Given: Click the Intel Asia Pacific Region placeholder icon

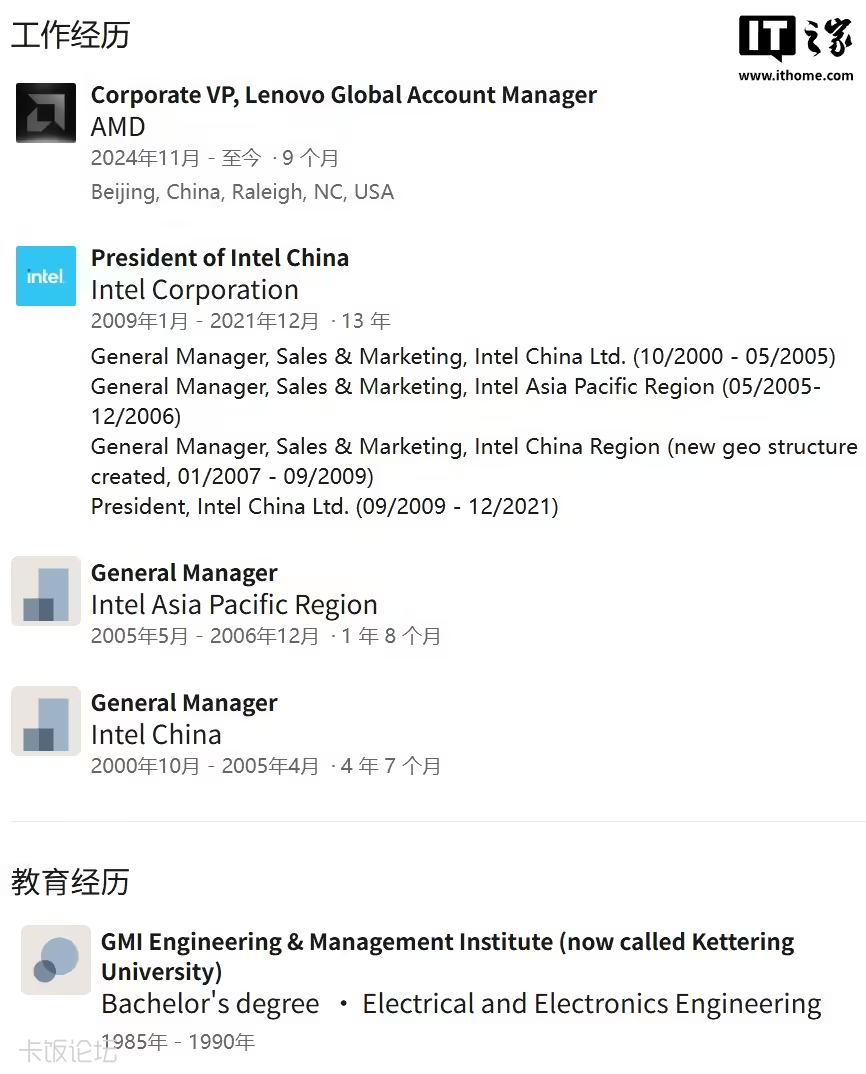Looking at the screenshot, I should 46,591.
